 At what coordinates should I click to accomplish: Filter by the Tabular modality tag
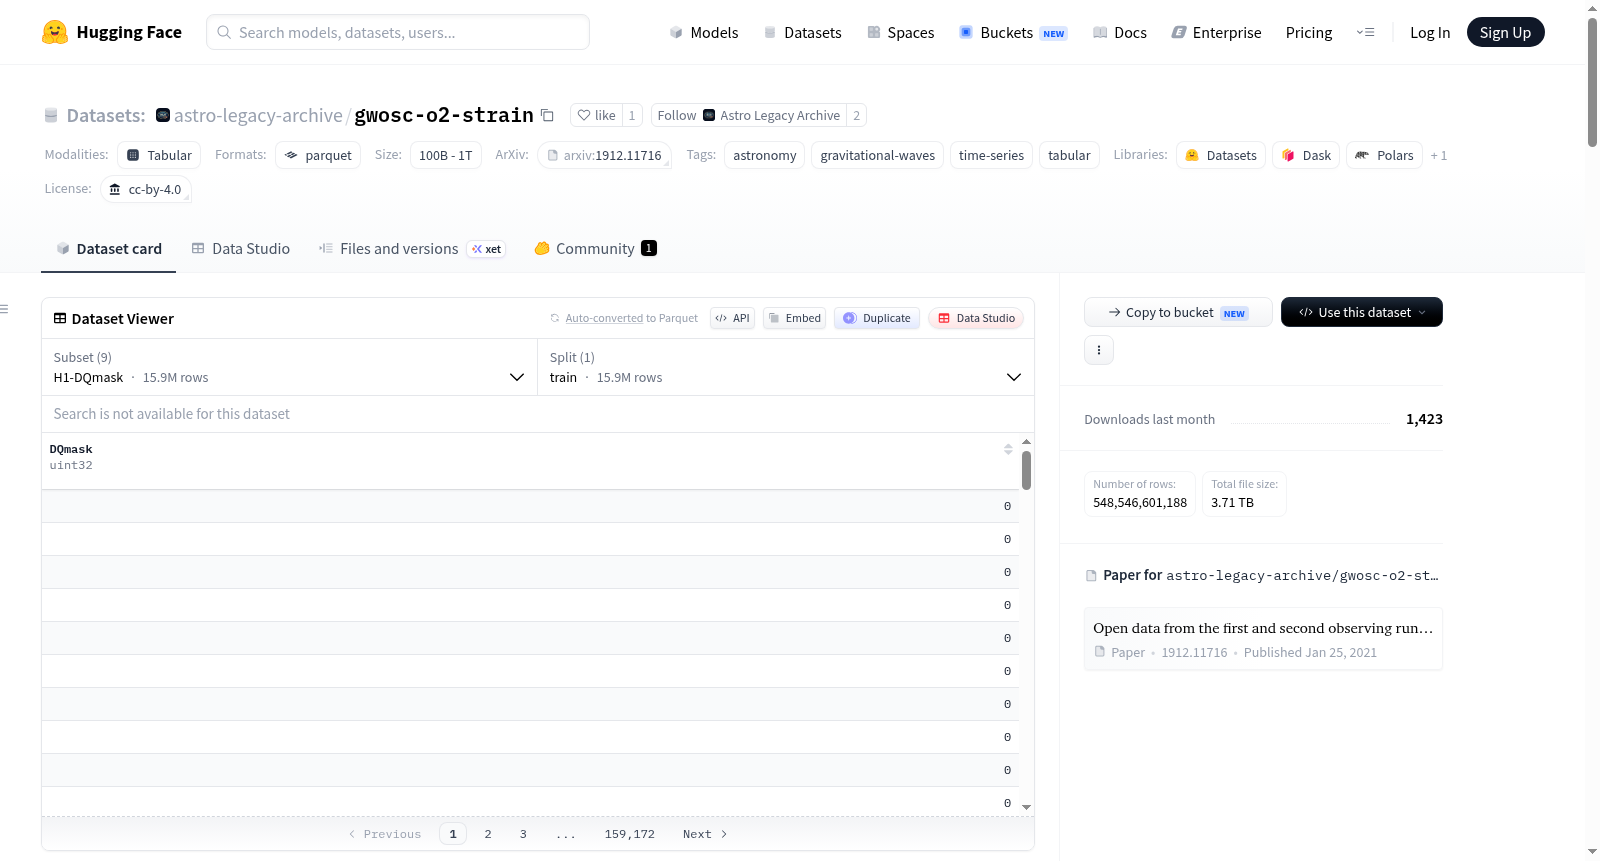click(159, 155)
